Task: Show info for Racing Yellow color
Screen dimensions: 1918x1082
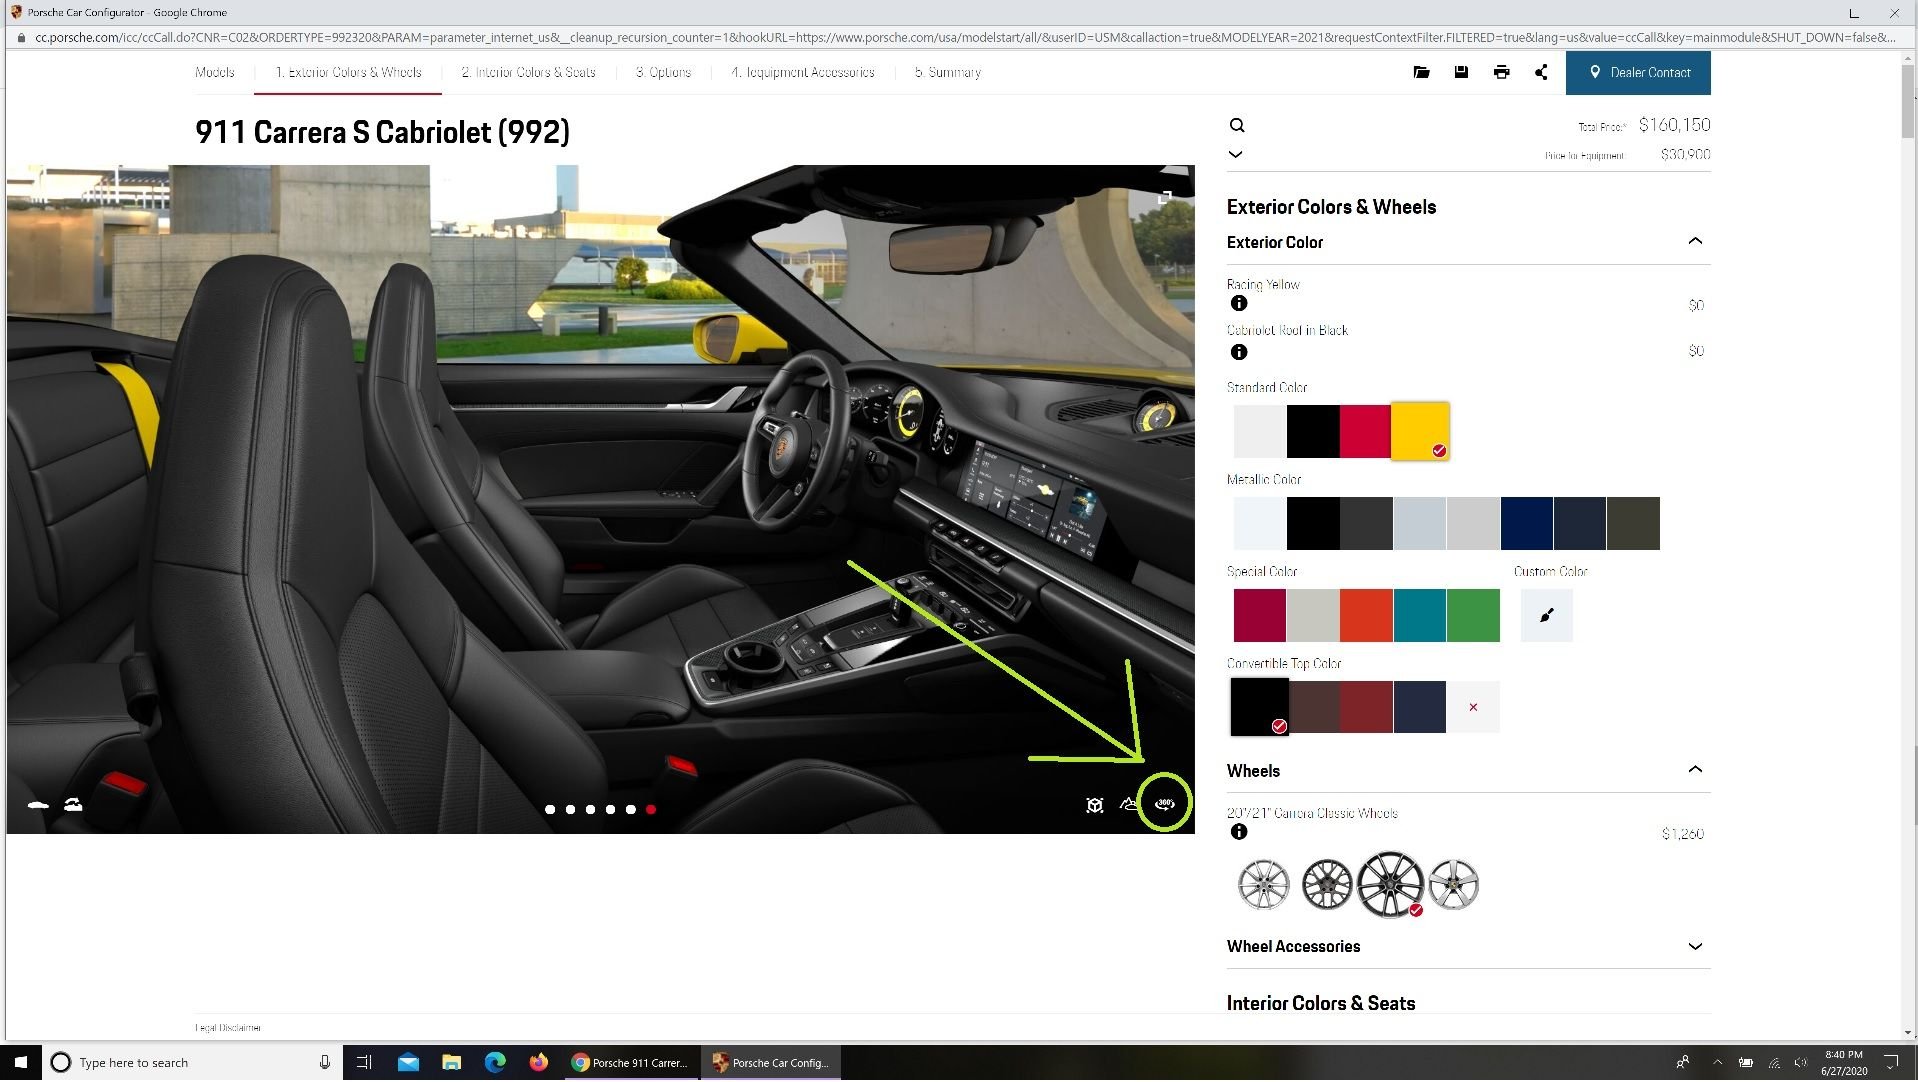Action: click(x=1239, y=304)
